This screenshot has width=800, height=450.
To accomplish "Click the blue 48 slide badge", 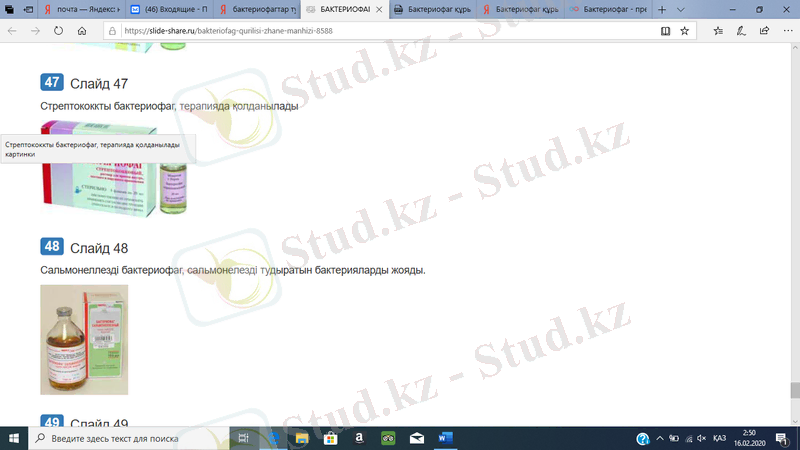I will [52, 246].
